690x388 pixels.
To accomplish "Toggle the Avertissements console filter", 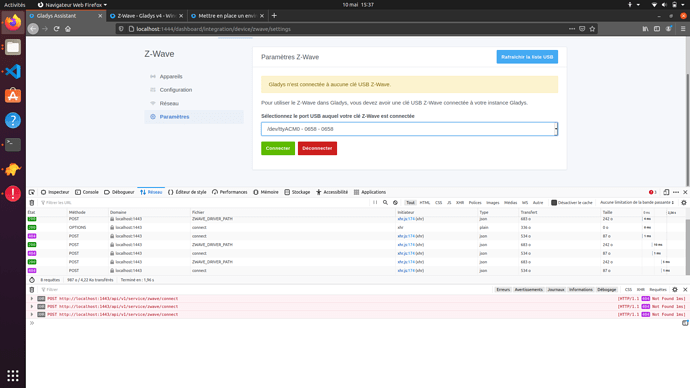I will click(x=529, y=289).
